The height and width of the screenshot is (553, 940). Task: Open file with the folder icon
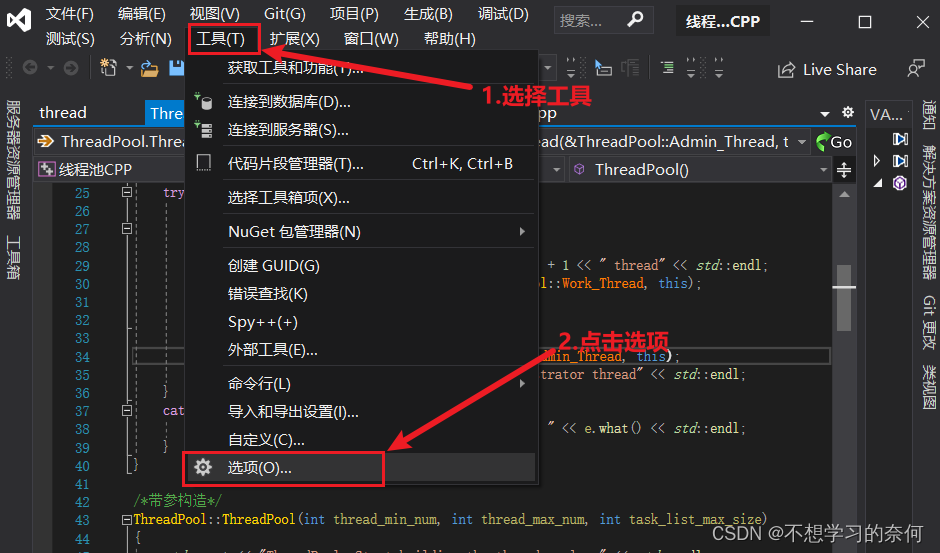[149, 69]
